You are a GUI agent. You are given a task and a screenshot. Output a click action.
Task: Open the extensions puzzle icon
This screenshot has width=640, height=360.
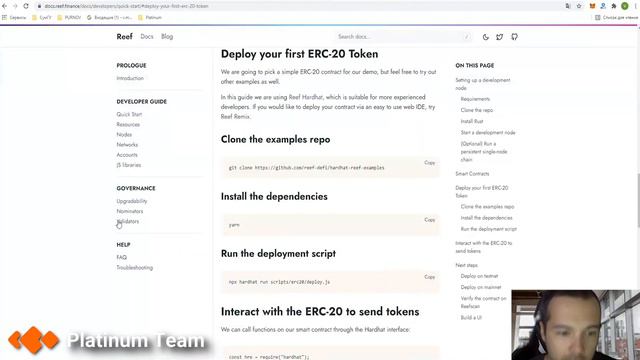pyautogui.click(x=613, y=6)
